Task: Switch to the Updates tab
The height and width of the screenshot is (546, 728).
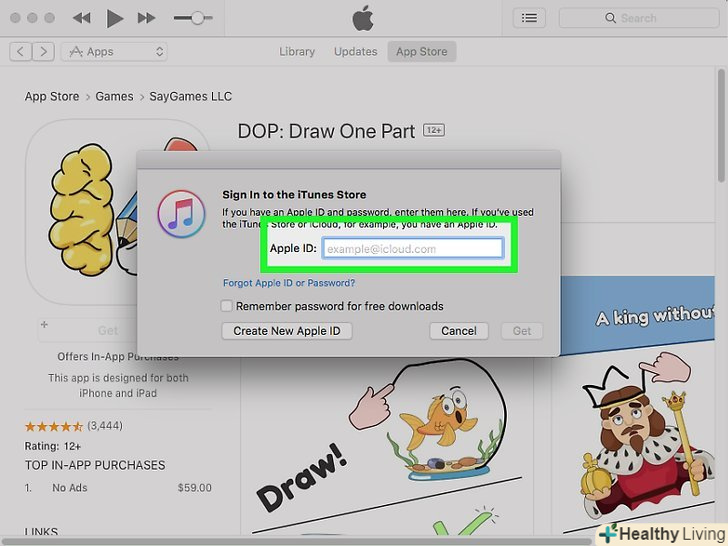Action: pos(356,52)
